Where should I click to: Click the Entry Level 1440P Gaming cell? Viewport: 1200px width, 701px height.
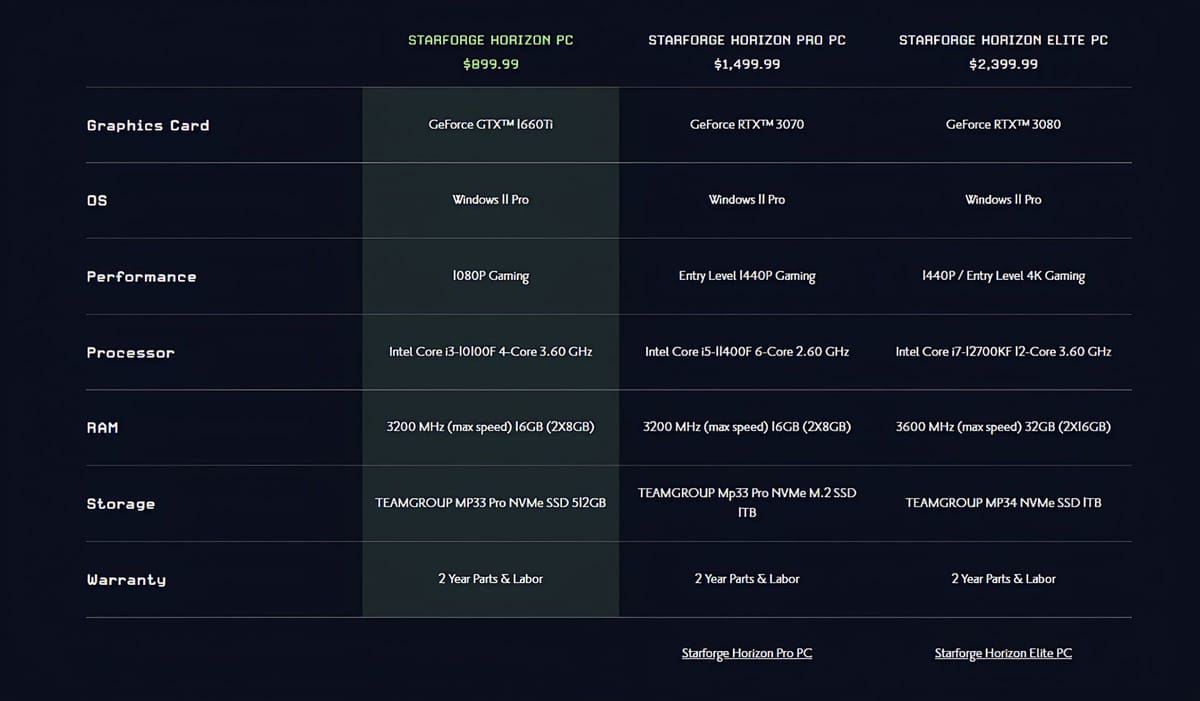(x=746, y=276)
